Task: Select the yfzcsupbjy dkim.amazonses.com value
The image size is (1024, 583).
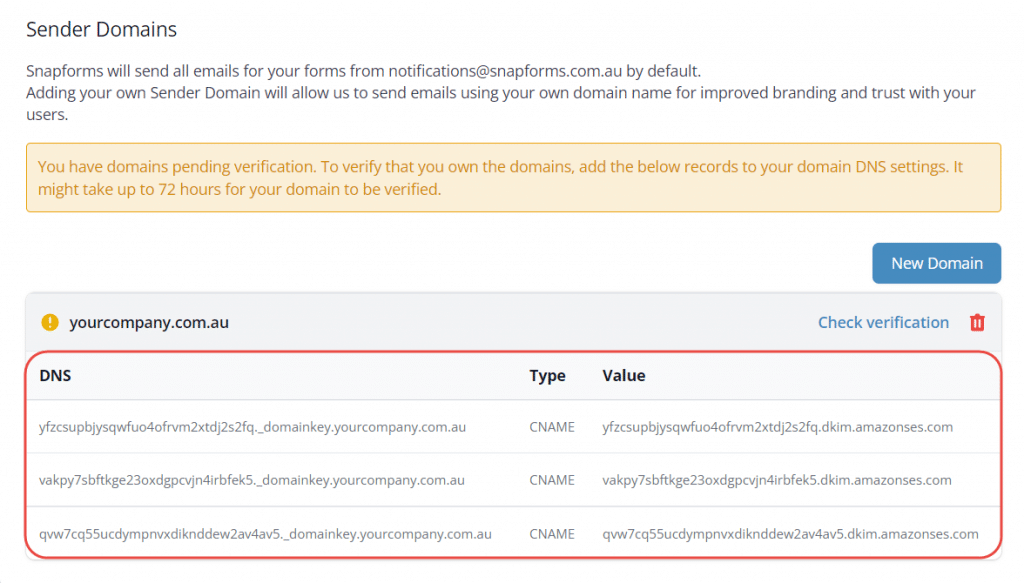Action: pyautogui.click(x=777, y=427)
